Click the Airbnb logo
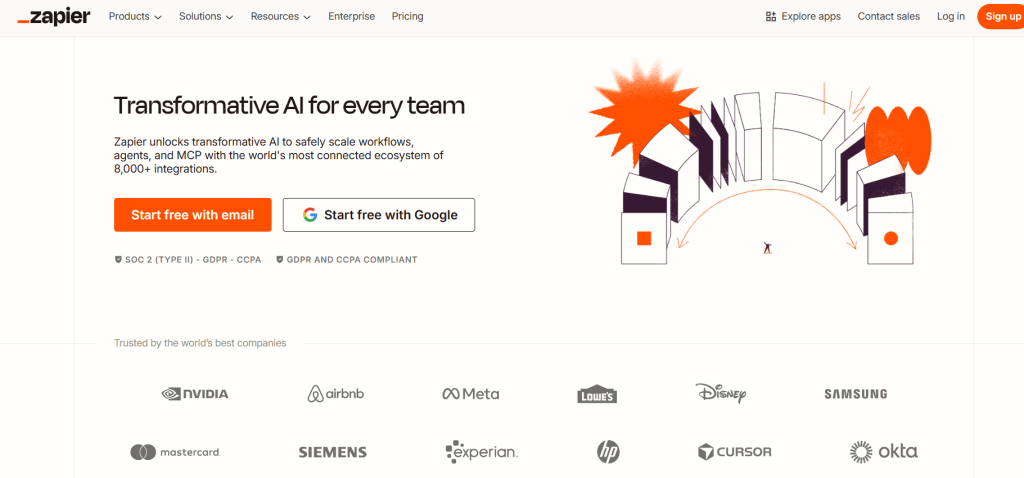The height and width of the screenshot is (478, 1024). 336,394
